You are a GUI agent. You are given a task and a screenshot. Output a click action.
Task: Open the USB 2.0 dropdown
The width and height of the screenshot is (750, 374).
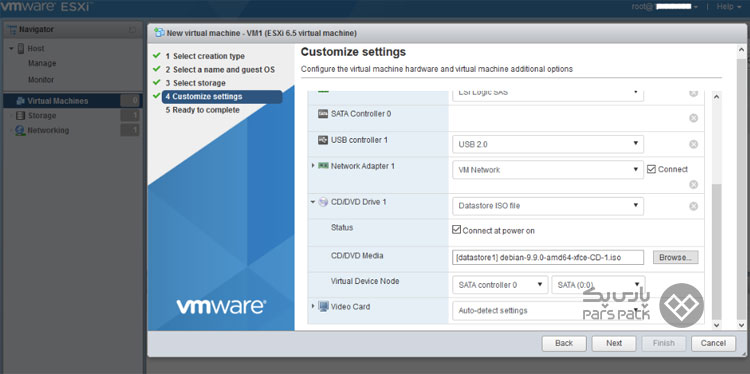pos(548,144)
